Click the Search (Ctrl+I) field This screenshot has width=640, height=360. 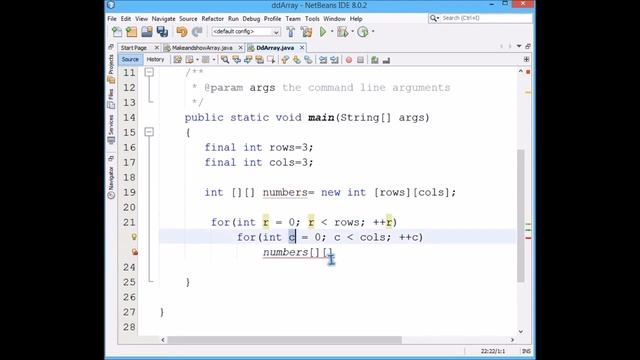(x=480, y=18)
